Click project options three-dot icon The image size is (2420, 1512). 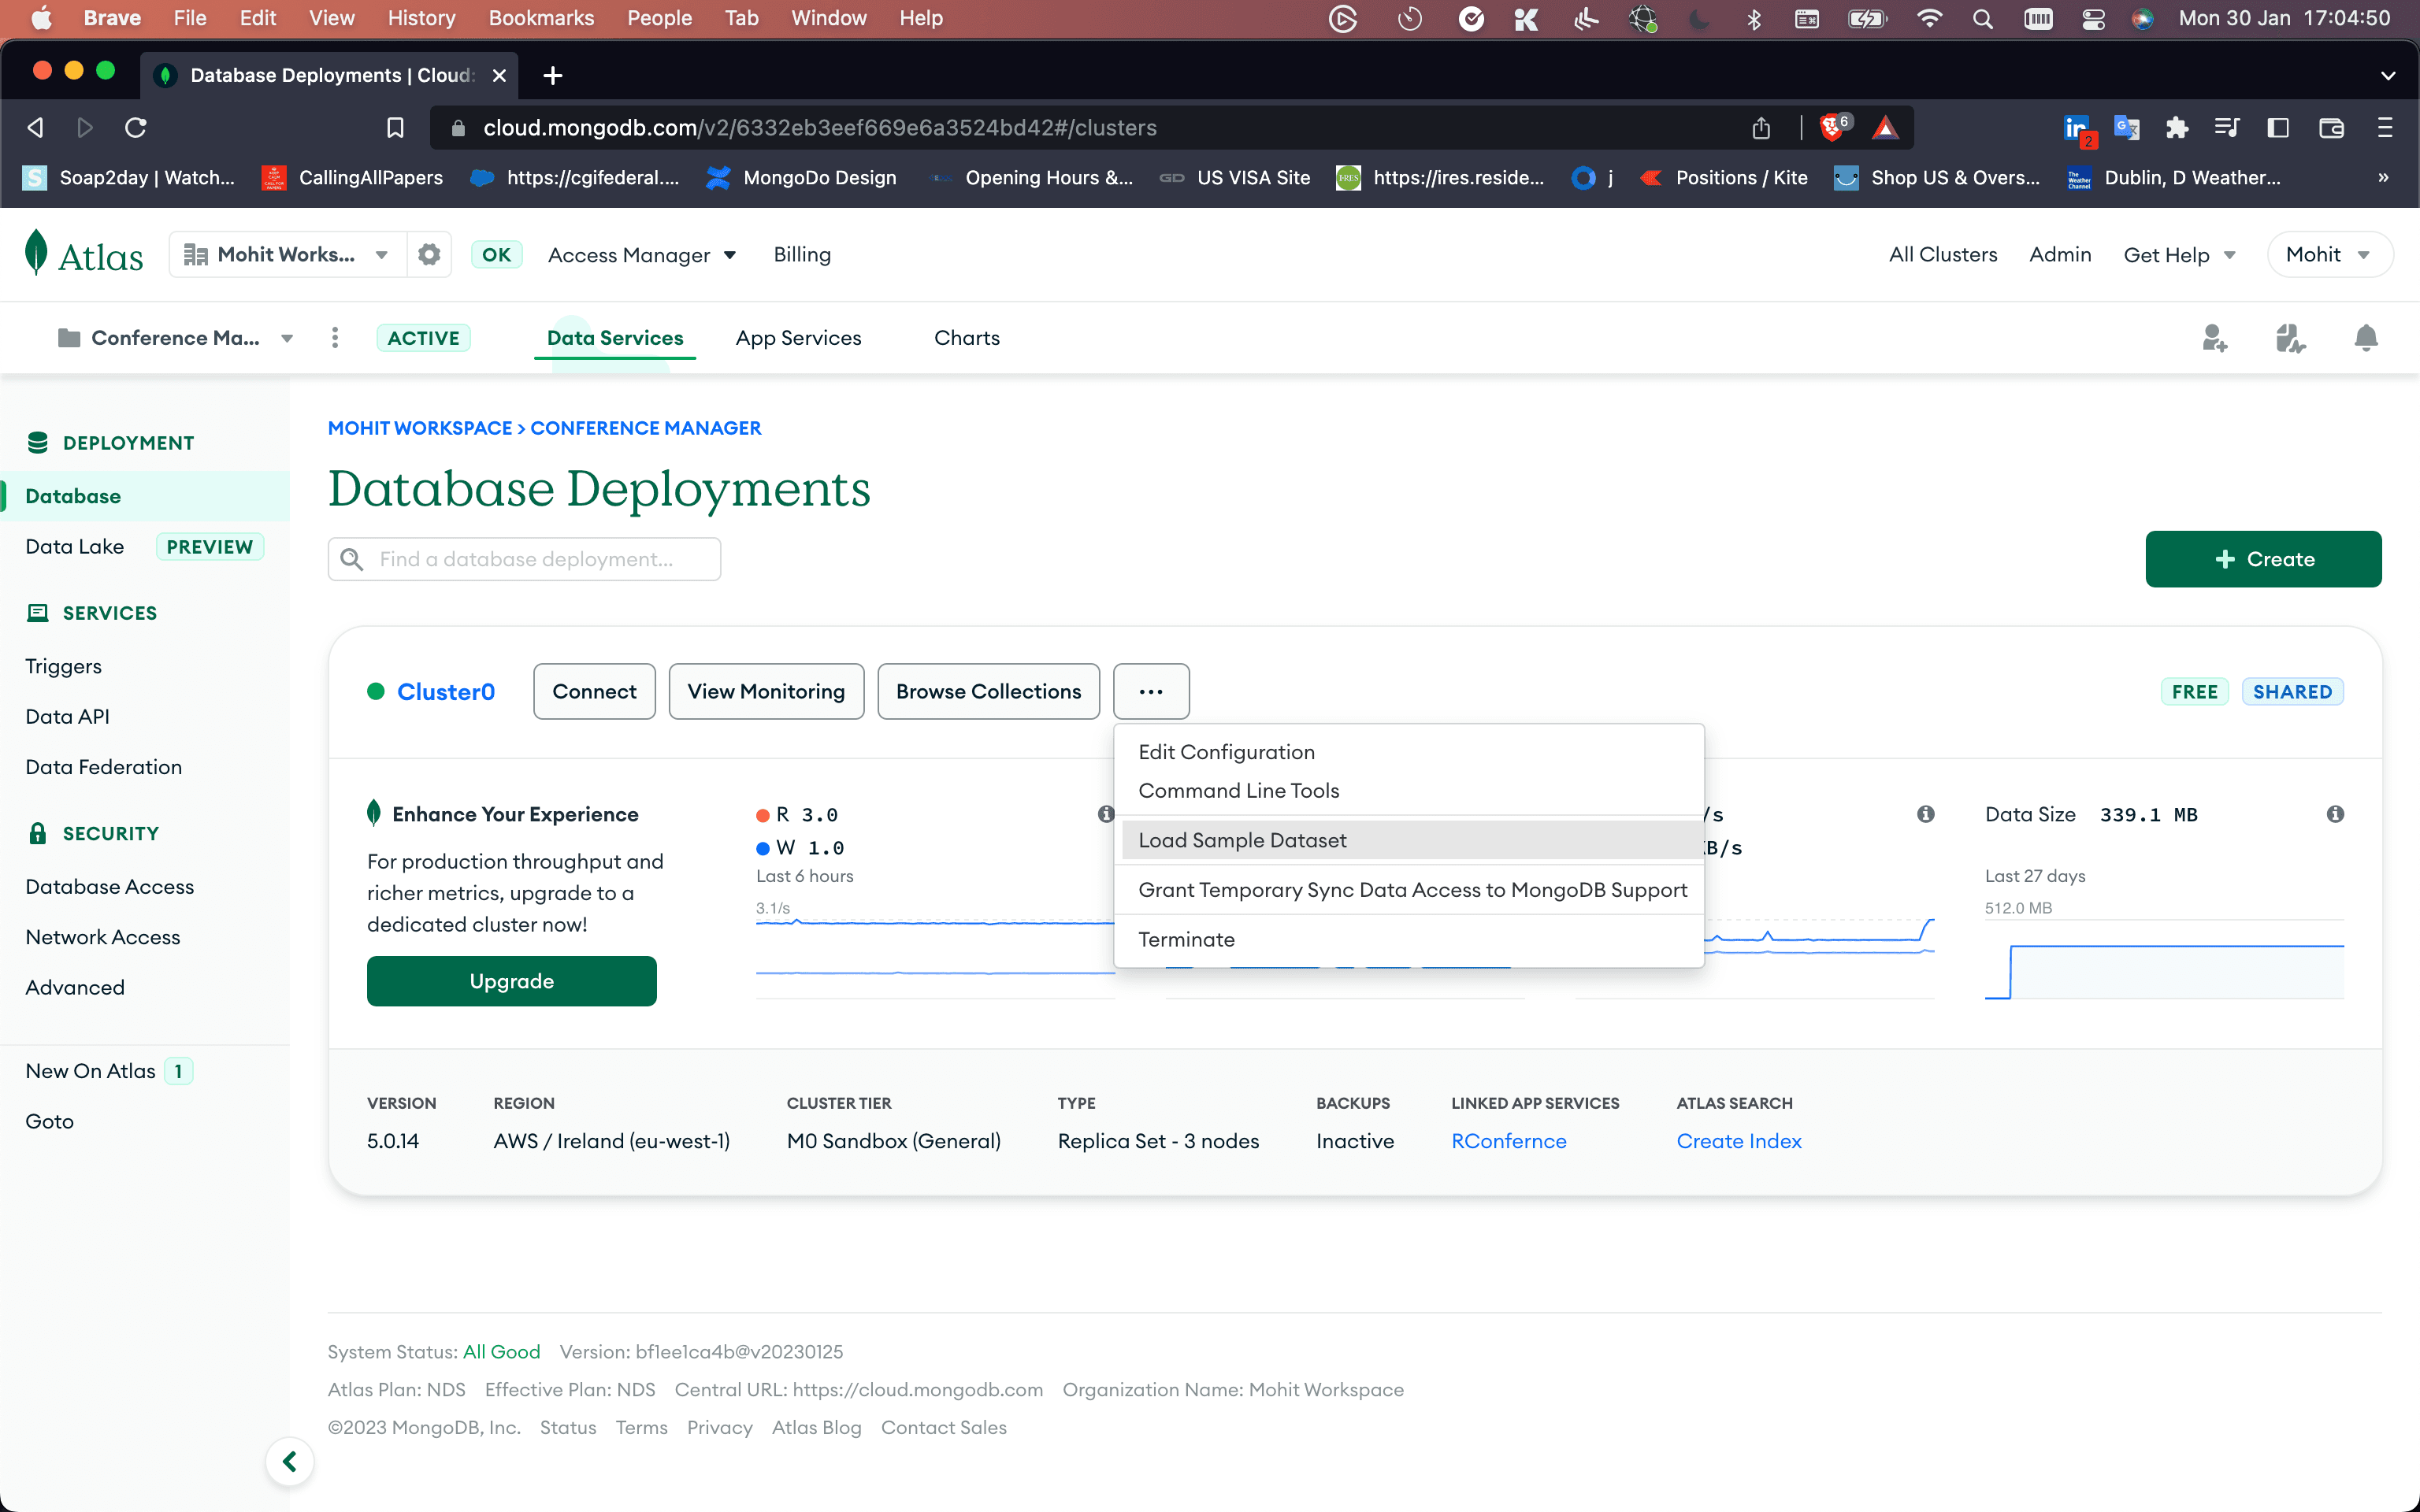click(335, 338)
